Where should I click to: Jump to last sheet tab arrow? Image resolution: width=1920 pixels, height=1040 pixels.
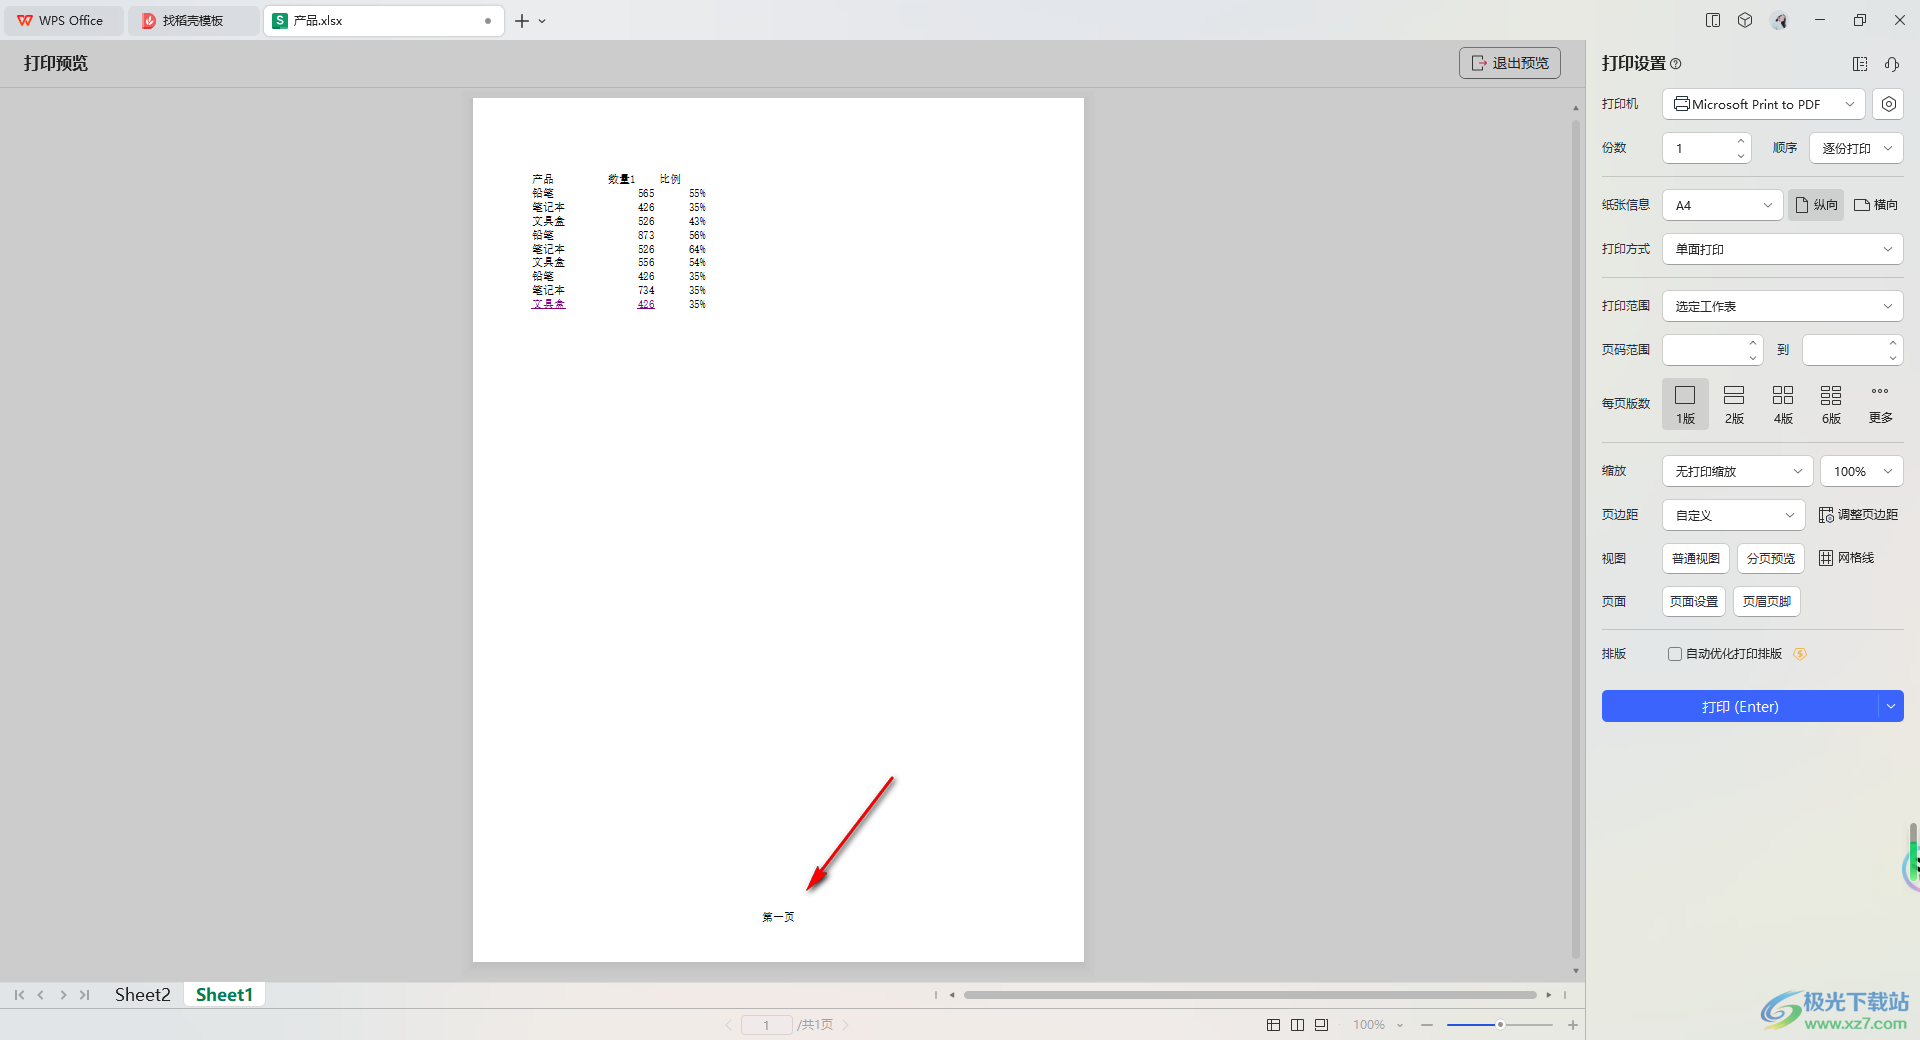pyautogui.click(x=85, y=995)
